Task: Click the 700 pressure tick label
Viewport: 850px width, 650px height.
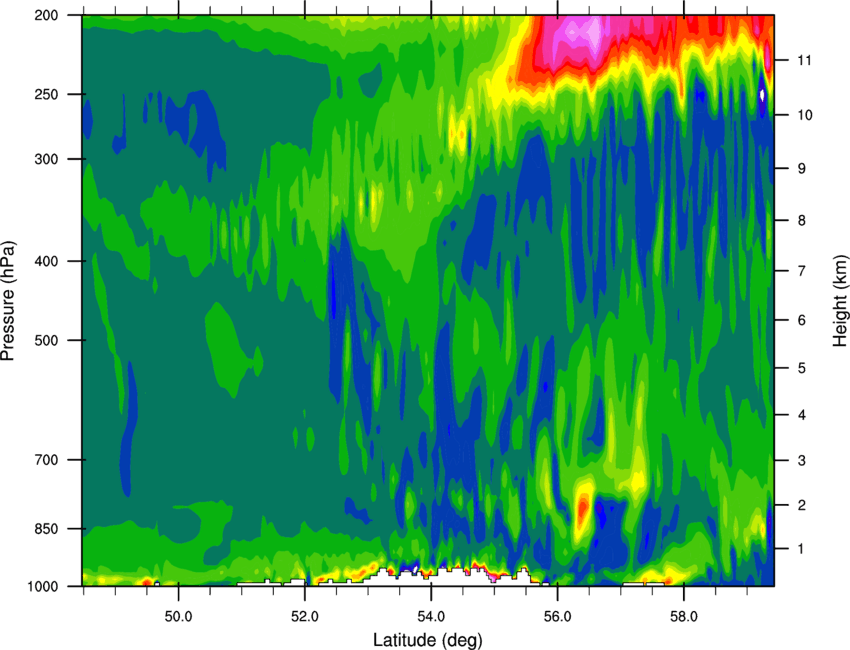Action: pyautogui.click(x=46, y=460)
